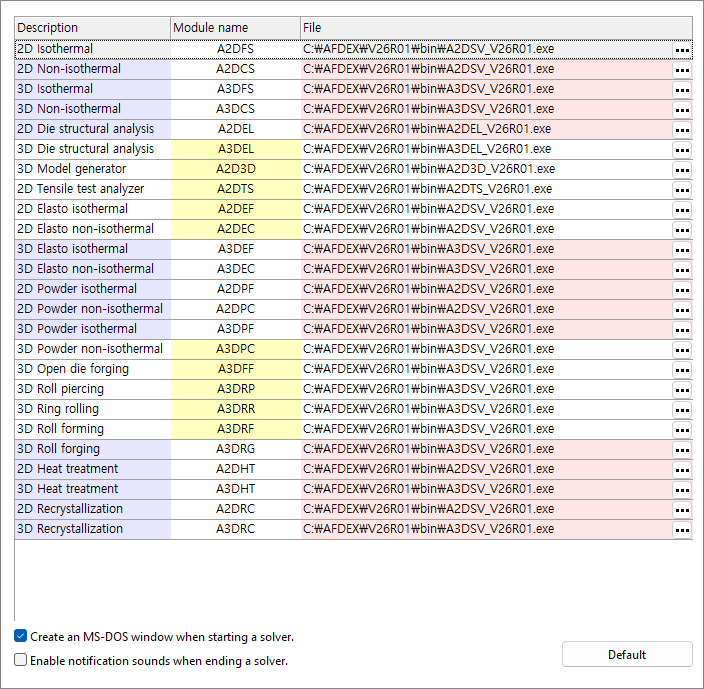The height and width of the screenshot is (689, 704).
Task: Open file browser for 3D Elasto isothermal
Action: coord(682,250)
